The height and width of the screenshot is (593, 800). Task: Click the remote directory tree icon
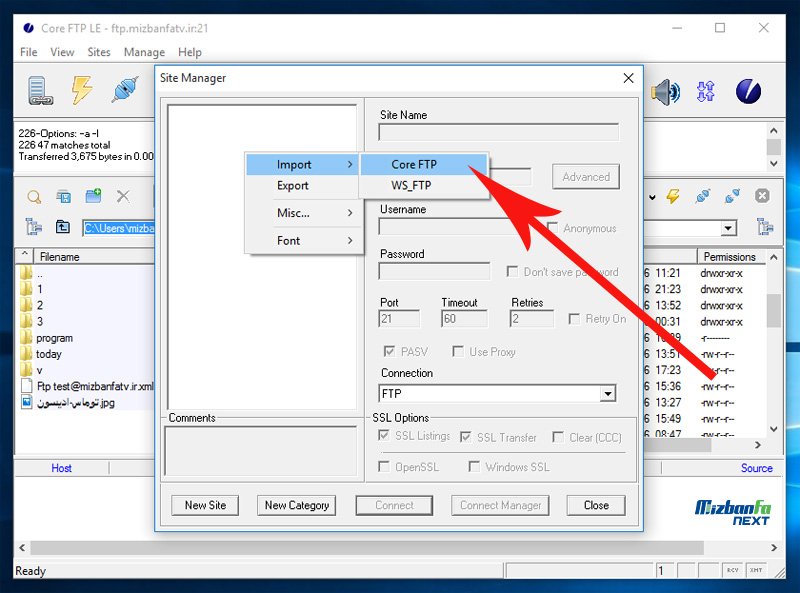pyautogui.click(x=765, y=227)
